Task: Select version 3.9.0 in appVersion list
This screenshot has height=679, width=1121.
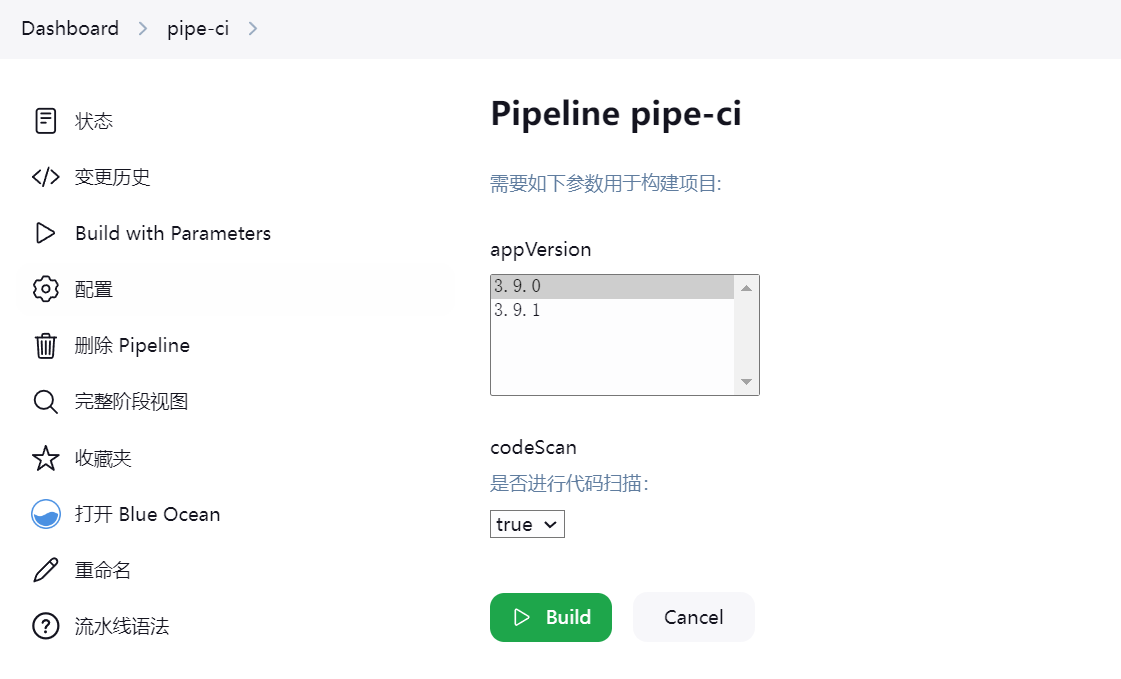Action: pos(613,287)
